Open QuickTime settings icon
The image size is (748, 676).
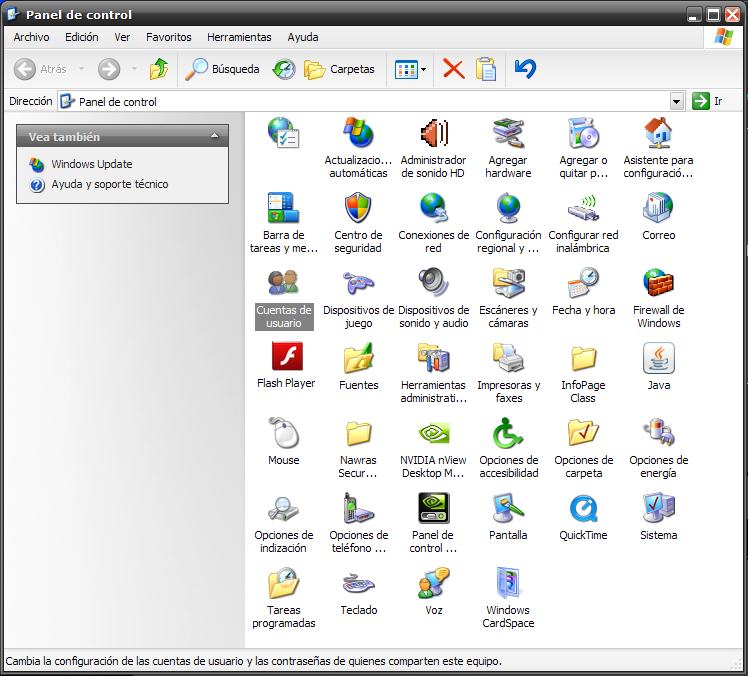pos(583,508)
